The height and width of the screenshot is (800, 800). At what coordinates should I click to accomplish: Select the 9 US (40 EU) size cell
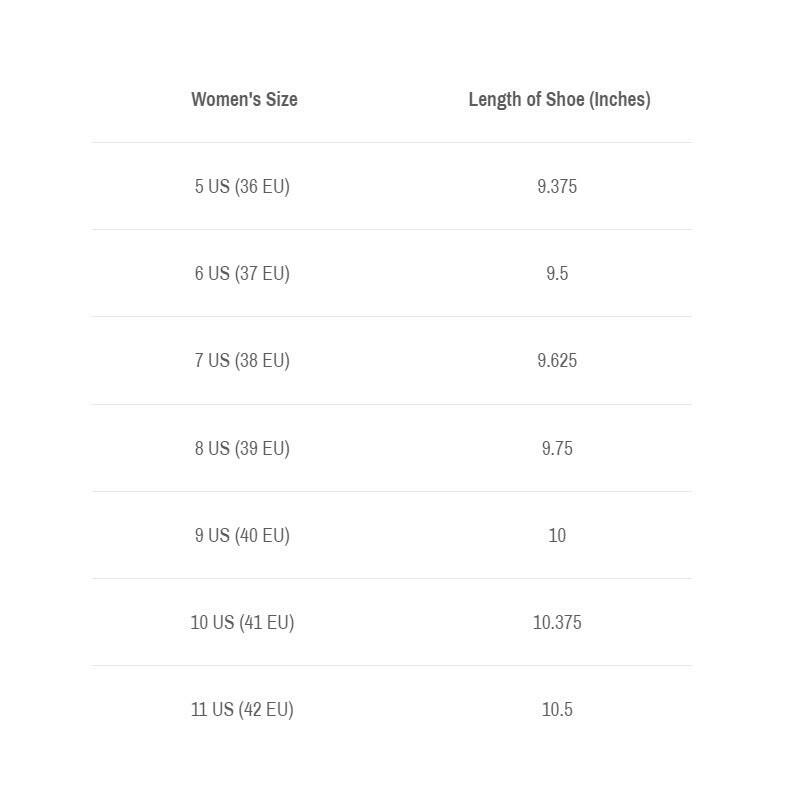(x=242, y=535)
